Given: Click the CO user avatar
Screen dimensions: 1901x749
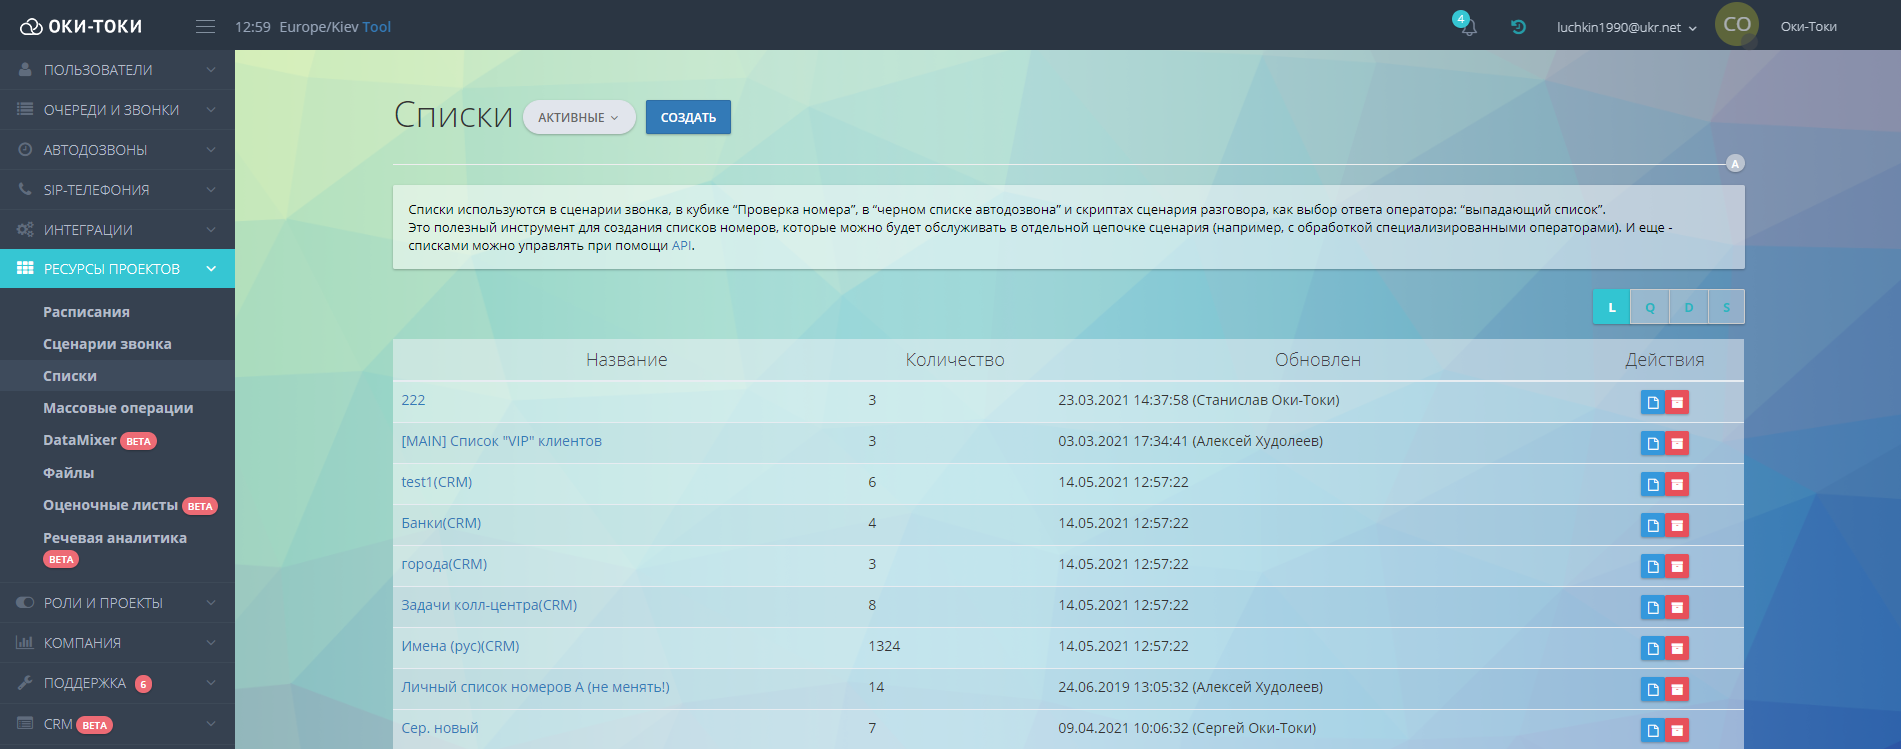Looking at the screenshot, I should (x=1737, y=25).
